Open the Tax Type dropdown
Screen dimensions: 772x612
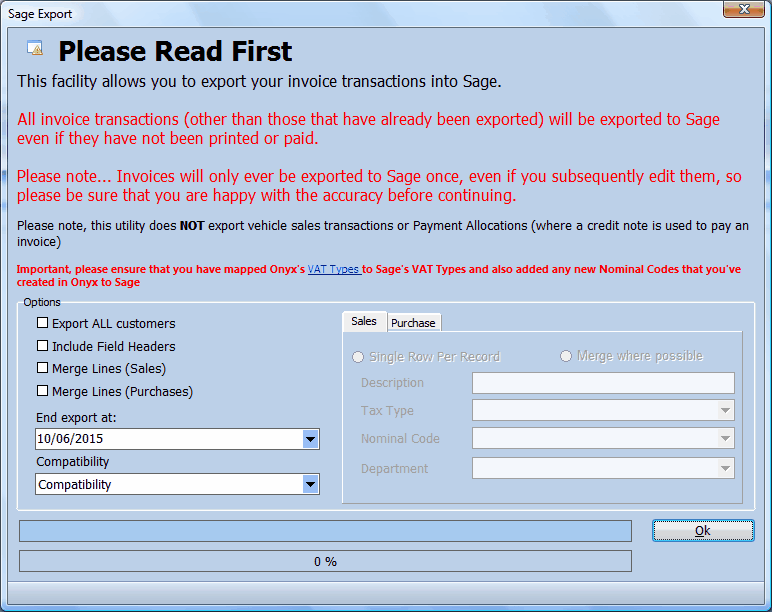pos(725,410)
